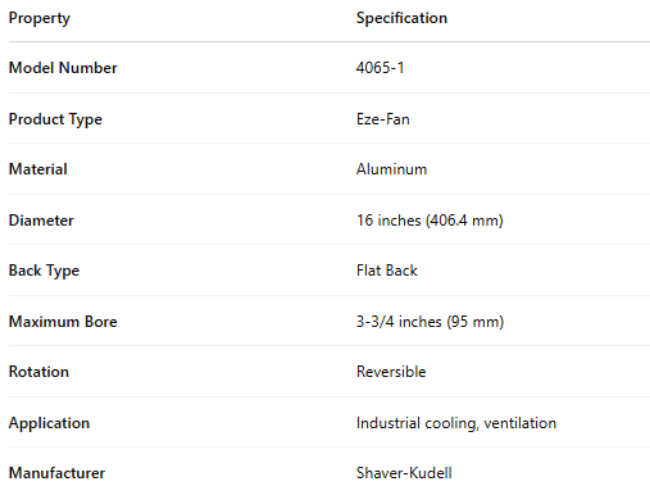
Task: Select the Product Type label
Action: (55, 119)
